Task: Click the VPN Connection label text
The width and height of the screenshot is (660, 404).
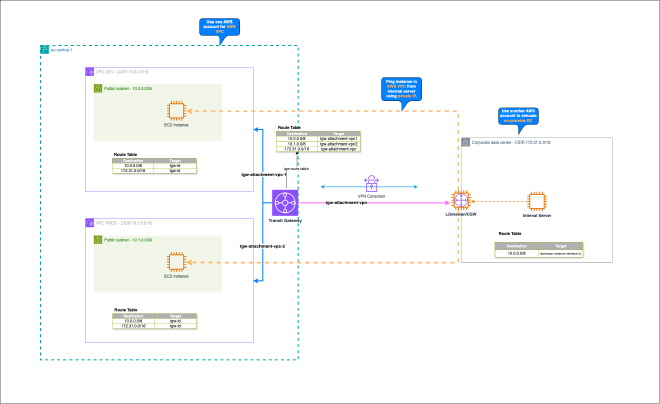Action: [371, 196]
